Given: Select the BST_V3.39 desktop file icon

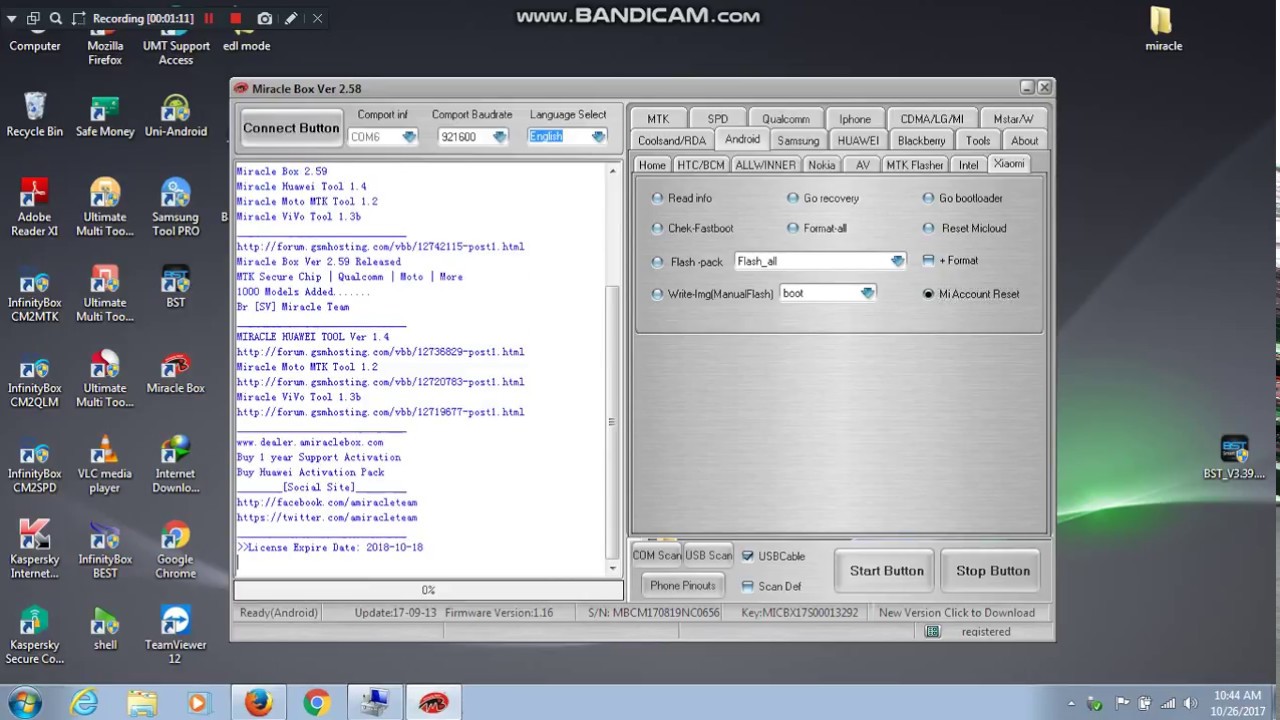Looking at the screenshot, I should [x=1234, y=458].
